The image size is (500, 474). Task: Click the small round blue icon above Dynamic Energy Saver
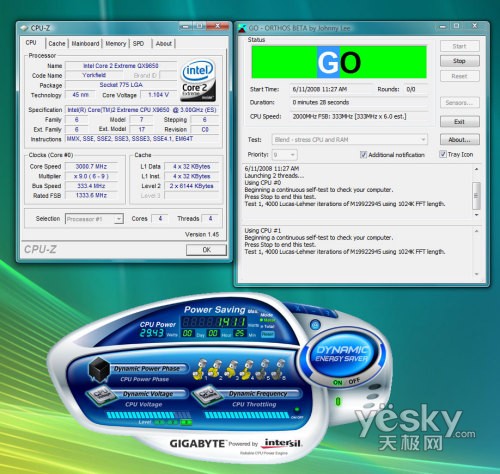315,324
